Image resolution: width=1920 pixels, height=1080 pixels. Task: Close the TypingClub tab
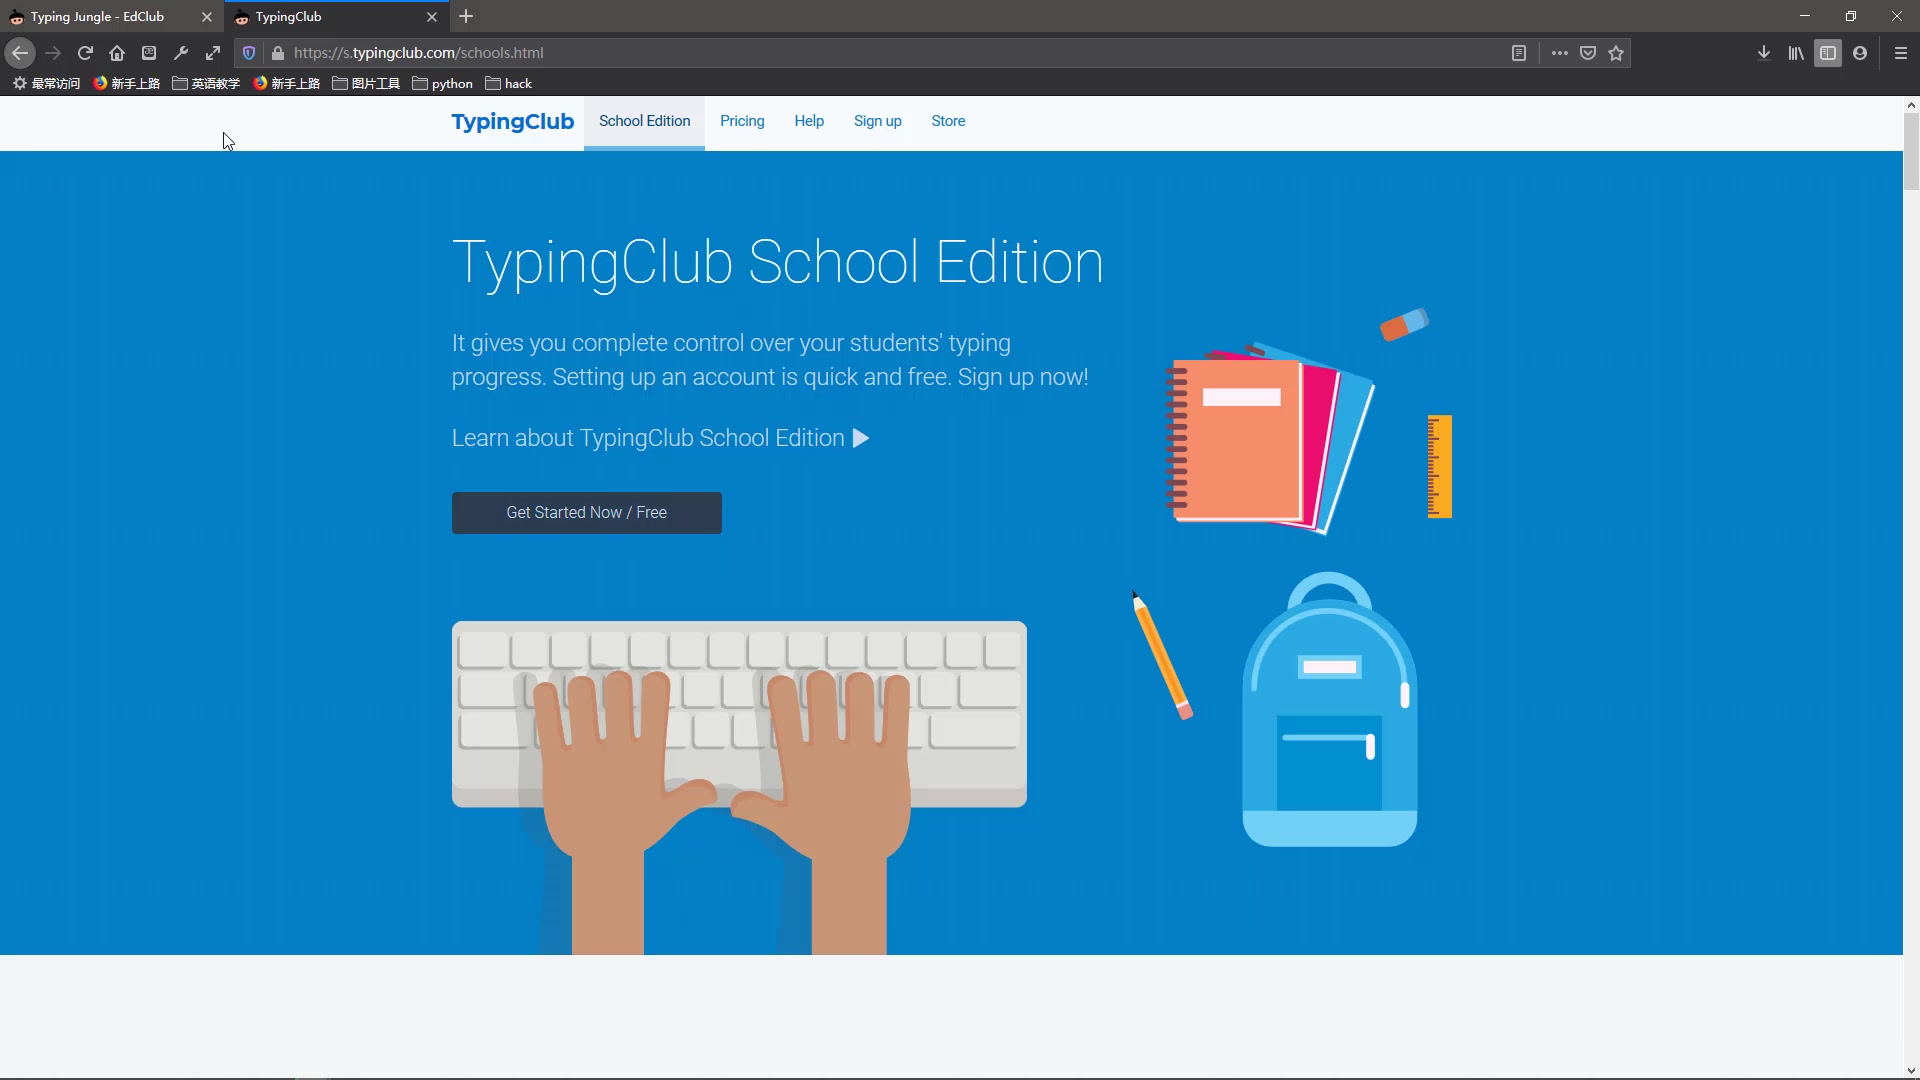click(432, 17)
